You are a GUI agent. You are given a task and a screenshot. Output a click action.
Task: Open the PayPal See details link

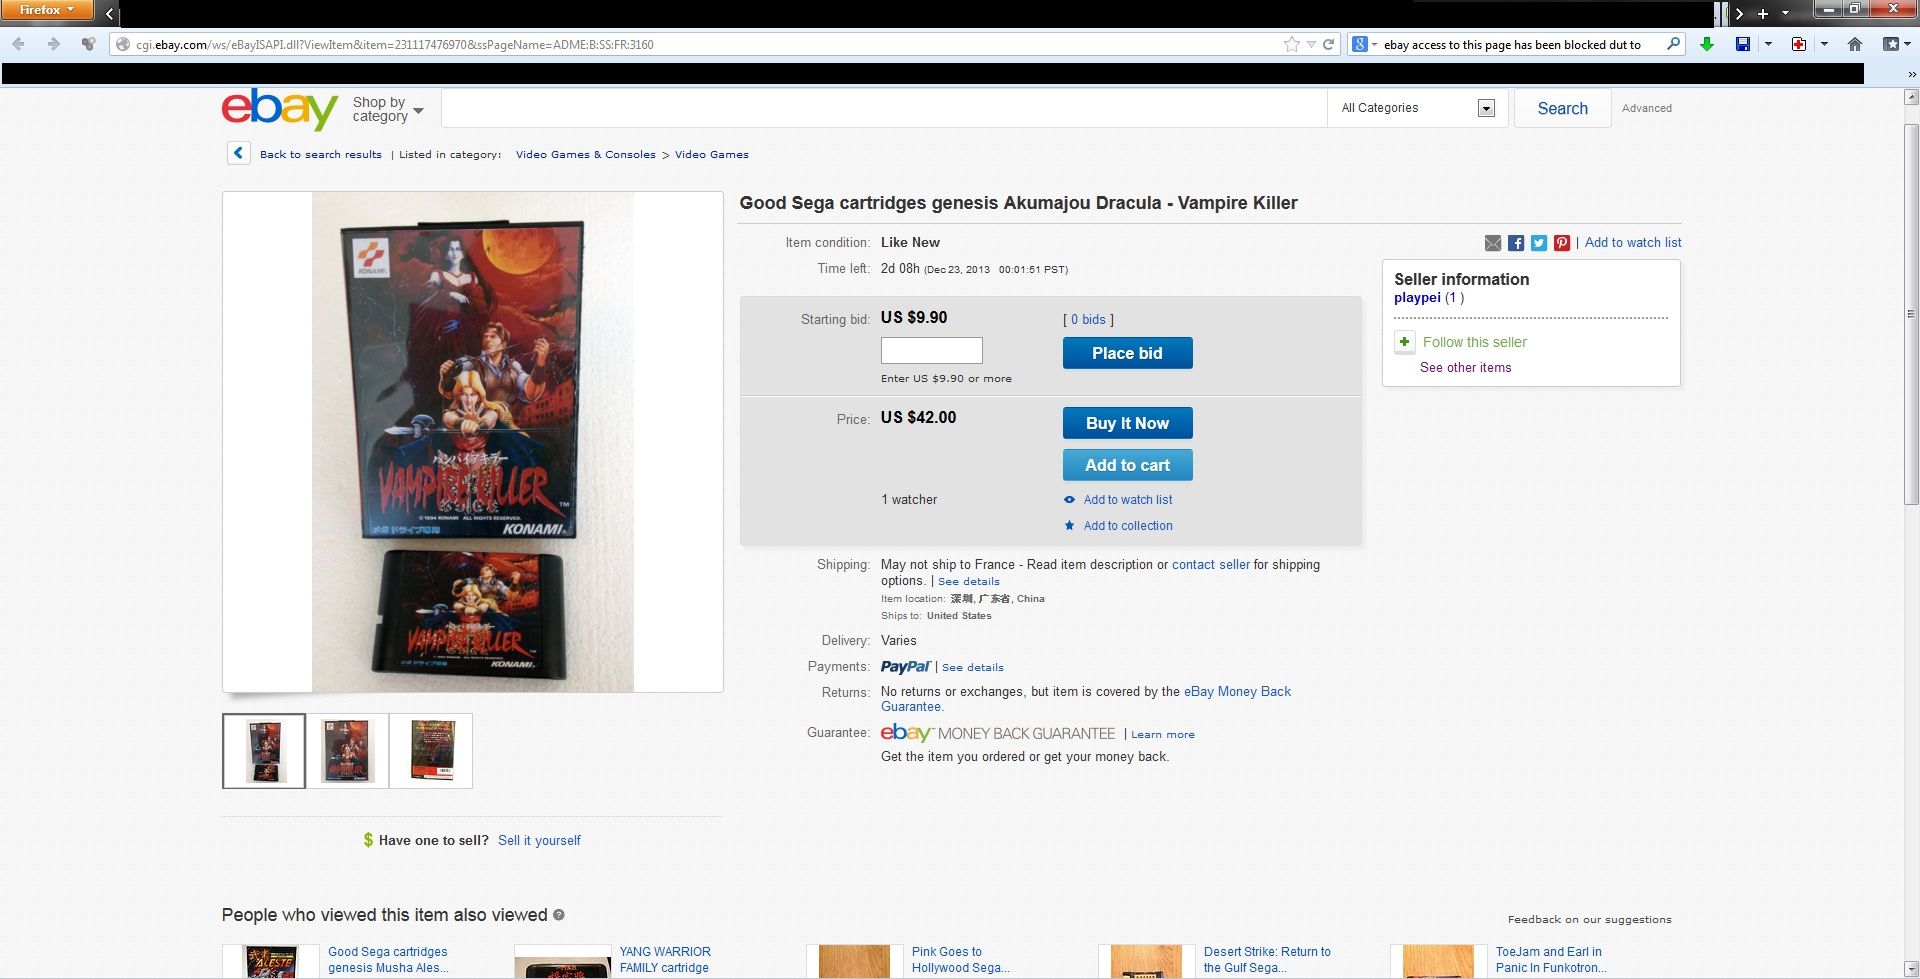pyautogui.click(x=973, y=667)
